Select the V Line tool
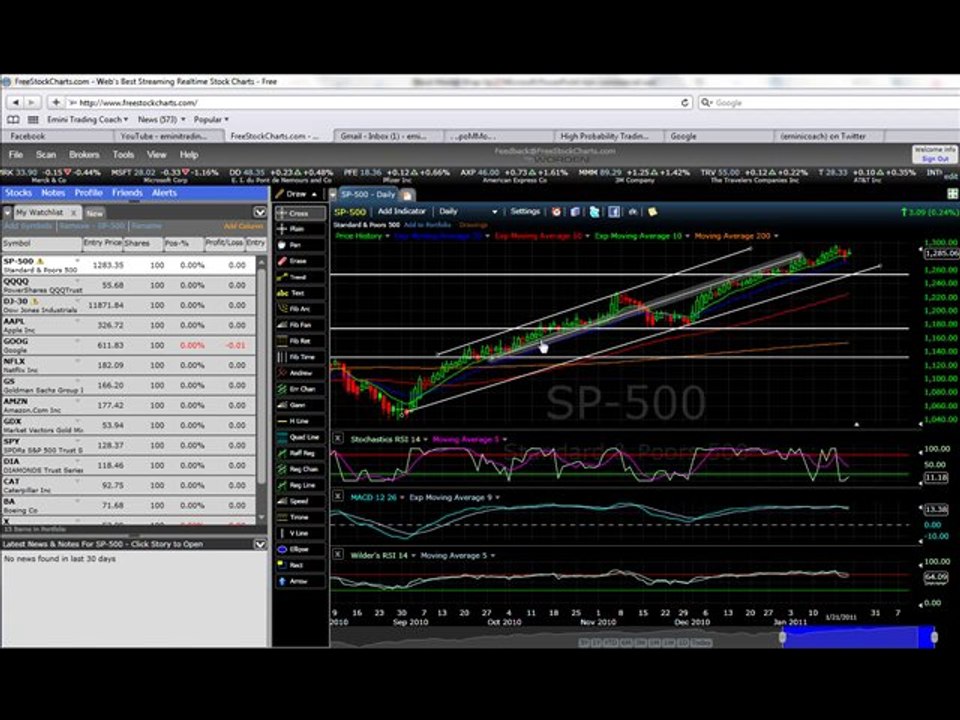 [300, 533]
